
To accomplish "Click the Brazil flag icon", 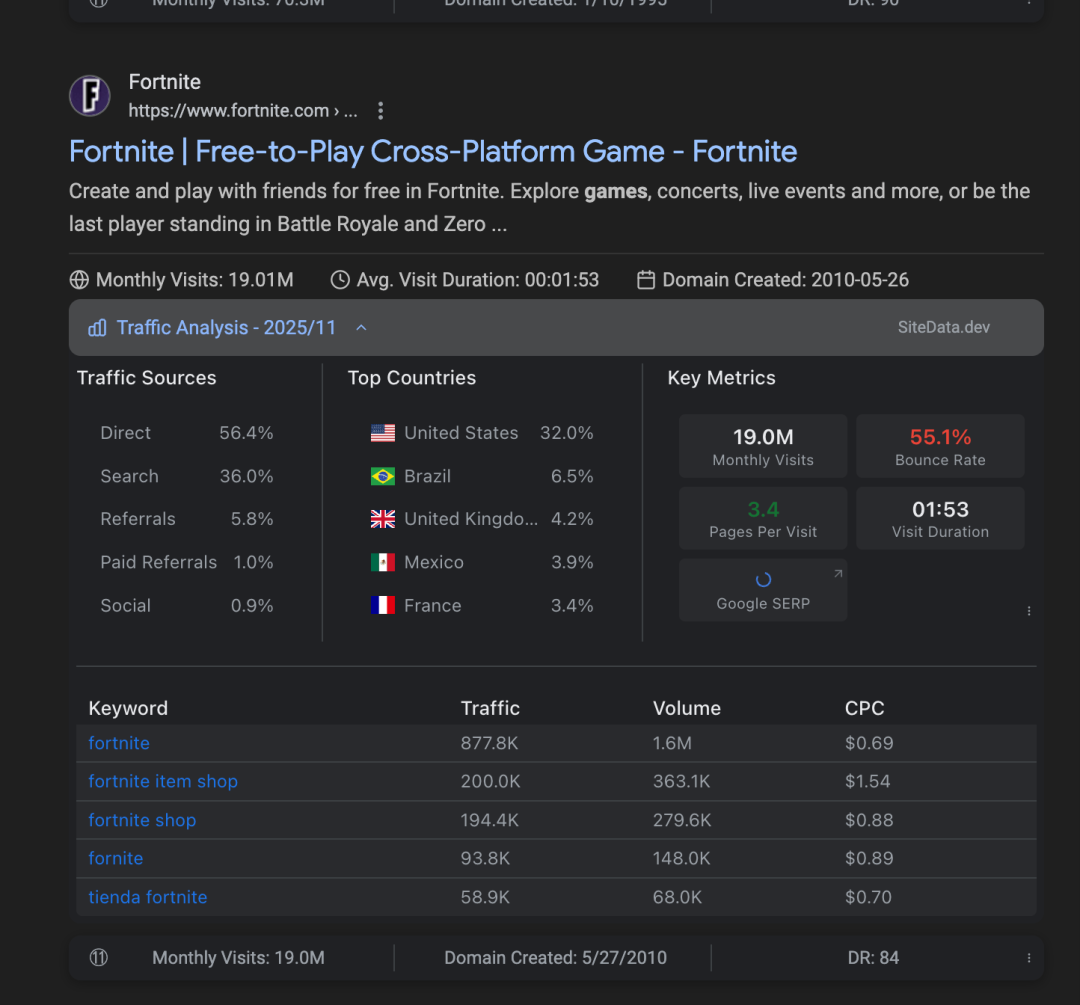I will pos(383,476).
